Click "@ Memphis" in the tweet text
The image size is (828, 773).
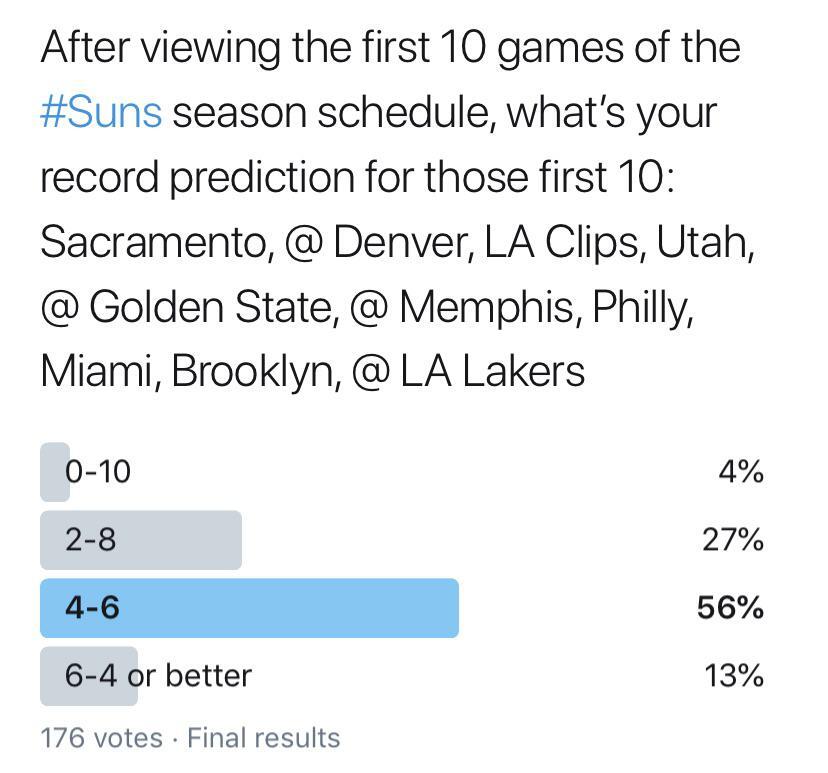click(463, 308)
